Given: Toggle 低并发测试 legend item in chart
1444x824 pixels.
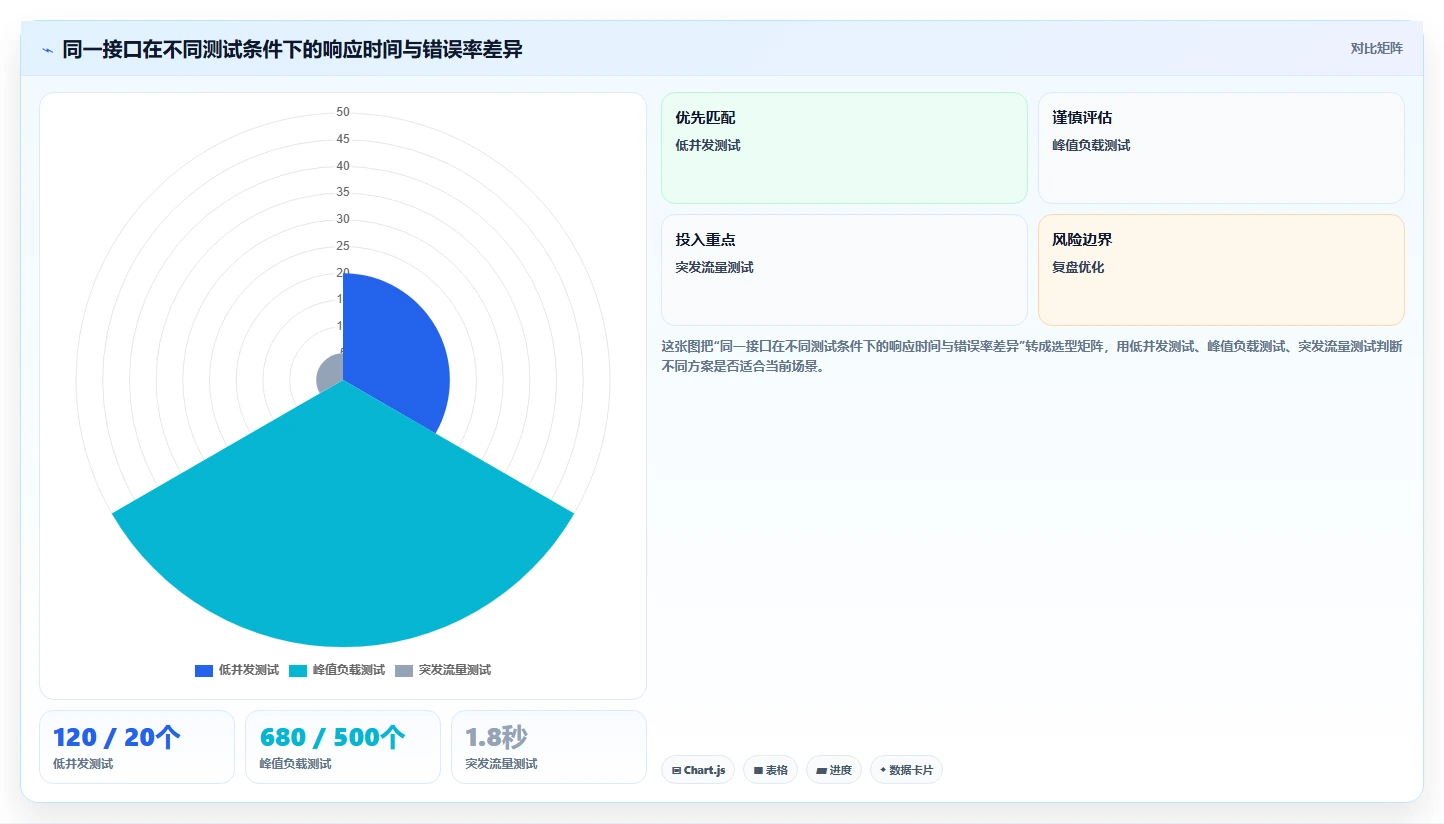Looking at the screenshot, I should [237, 670].
